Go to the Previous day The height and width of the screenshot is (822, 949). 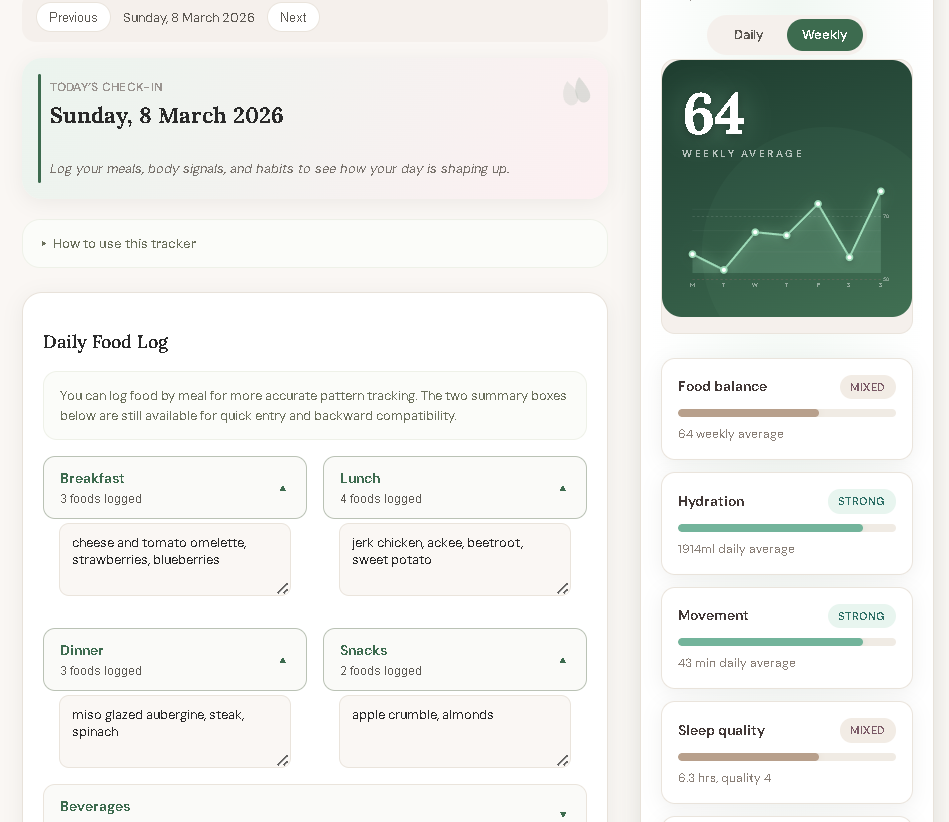(x=73, y=17)
